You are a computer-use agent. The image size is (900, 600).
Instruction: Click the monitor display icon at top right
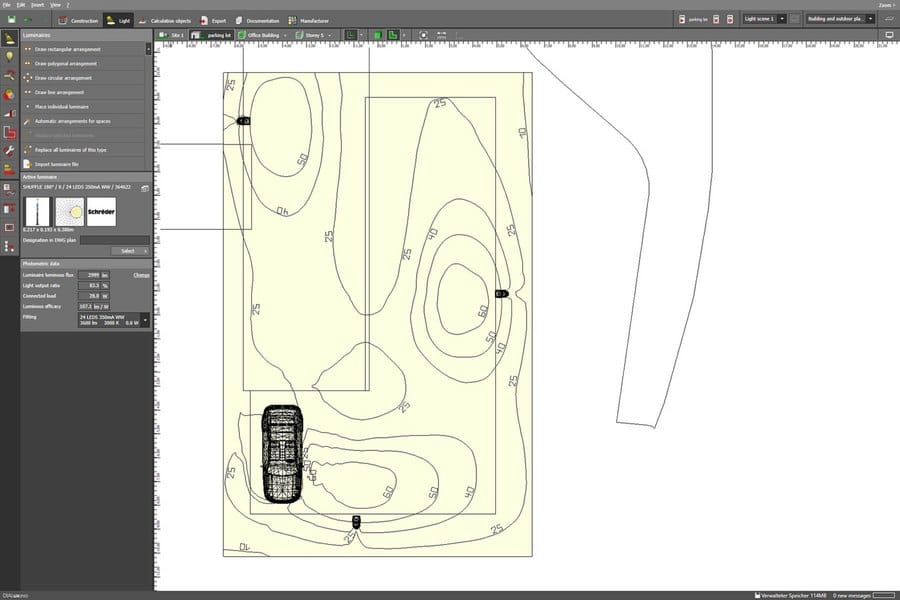click(x=889, y=35)
